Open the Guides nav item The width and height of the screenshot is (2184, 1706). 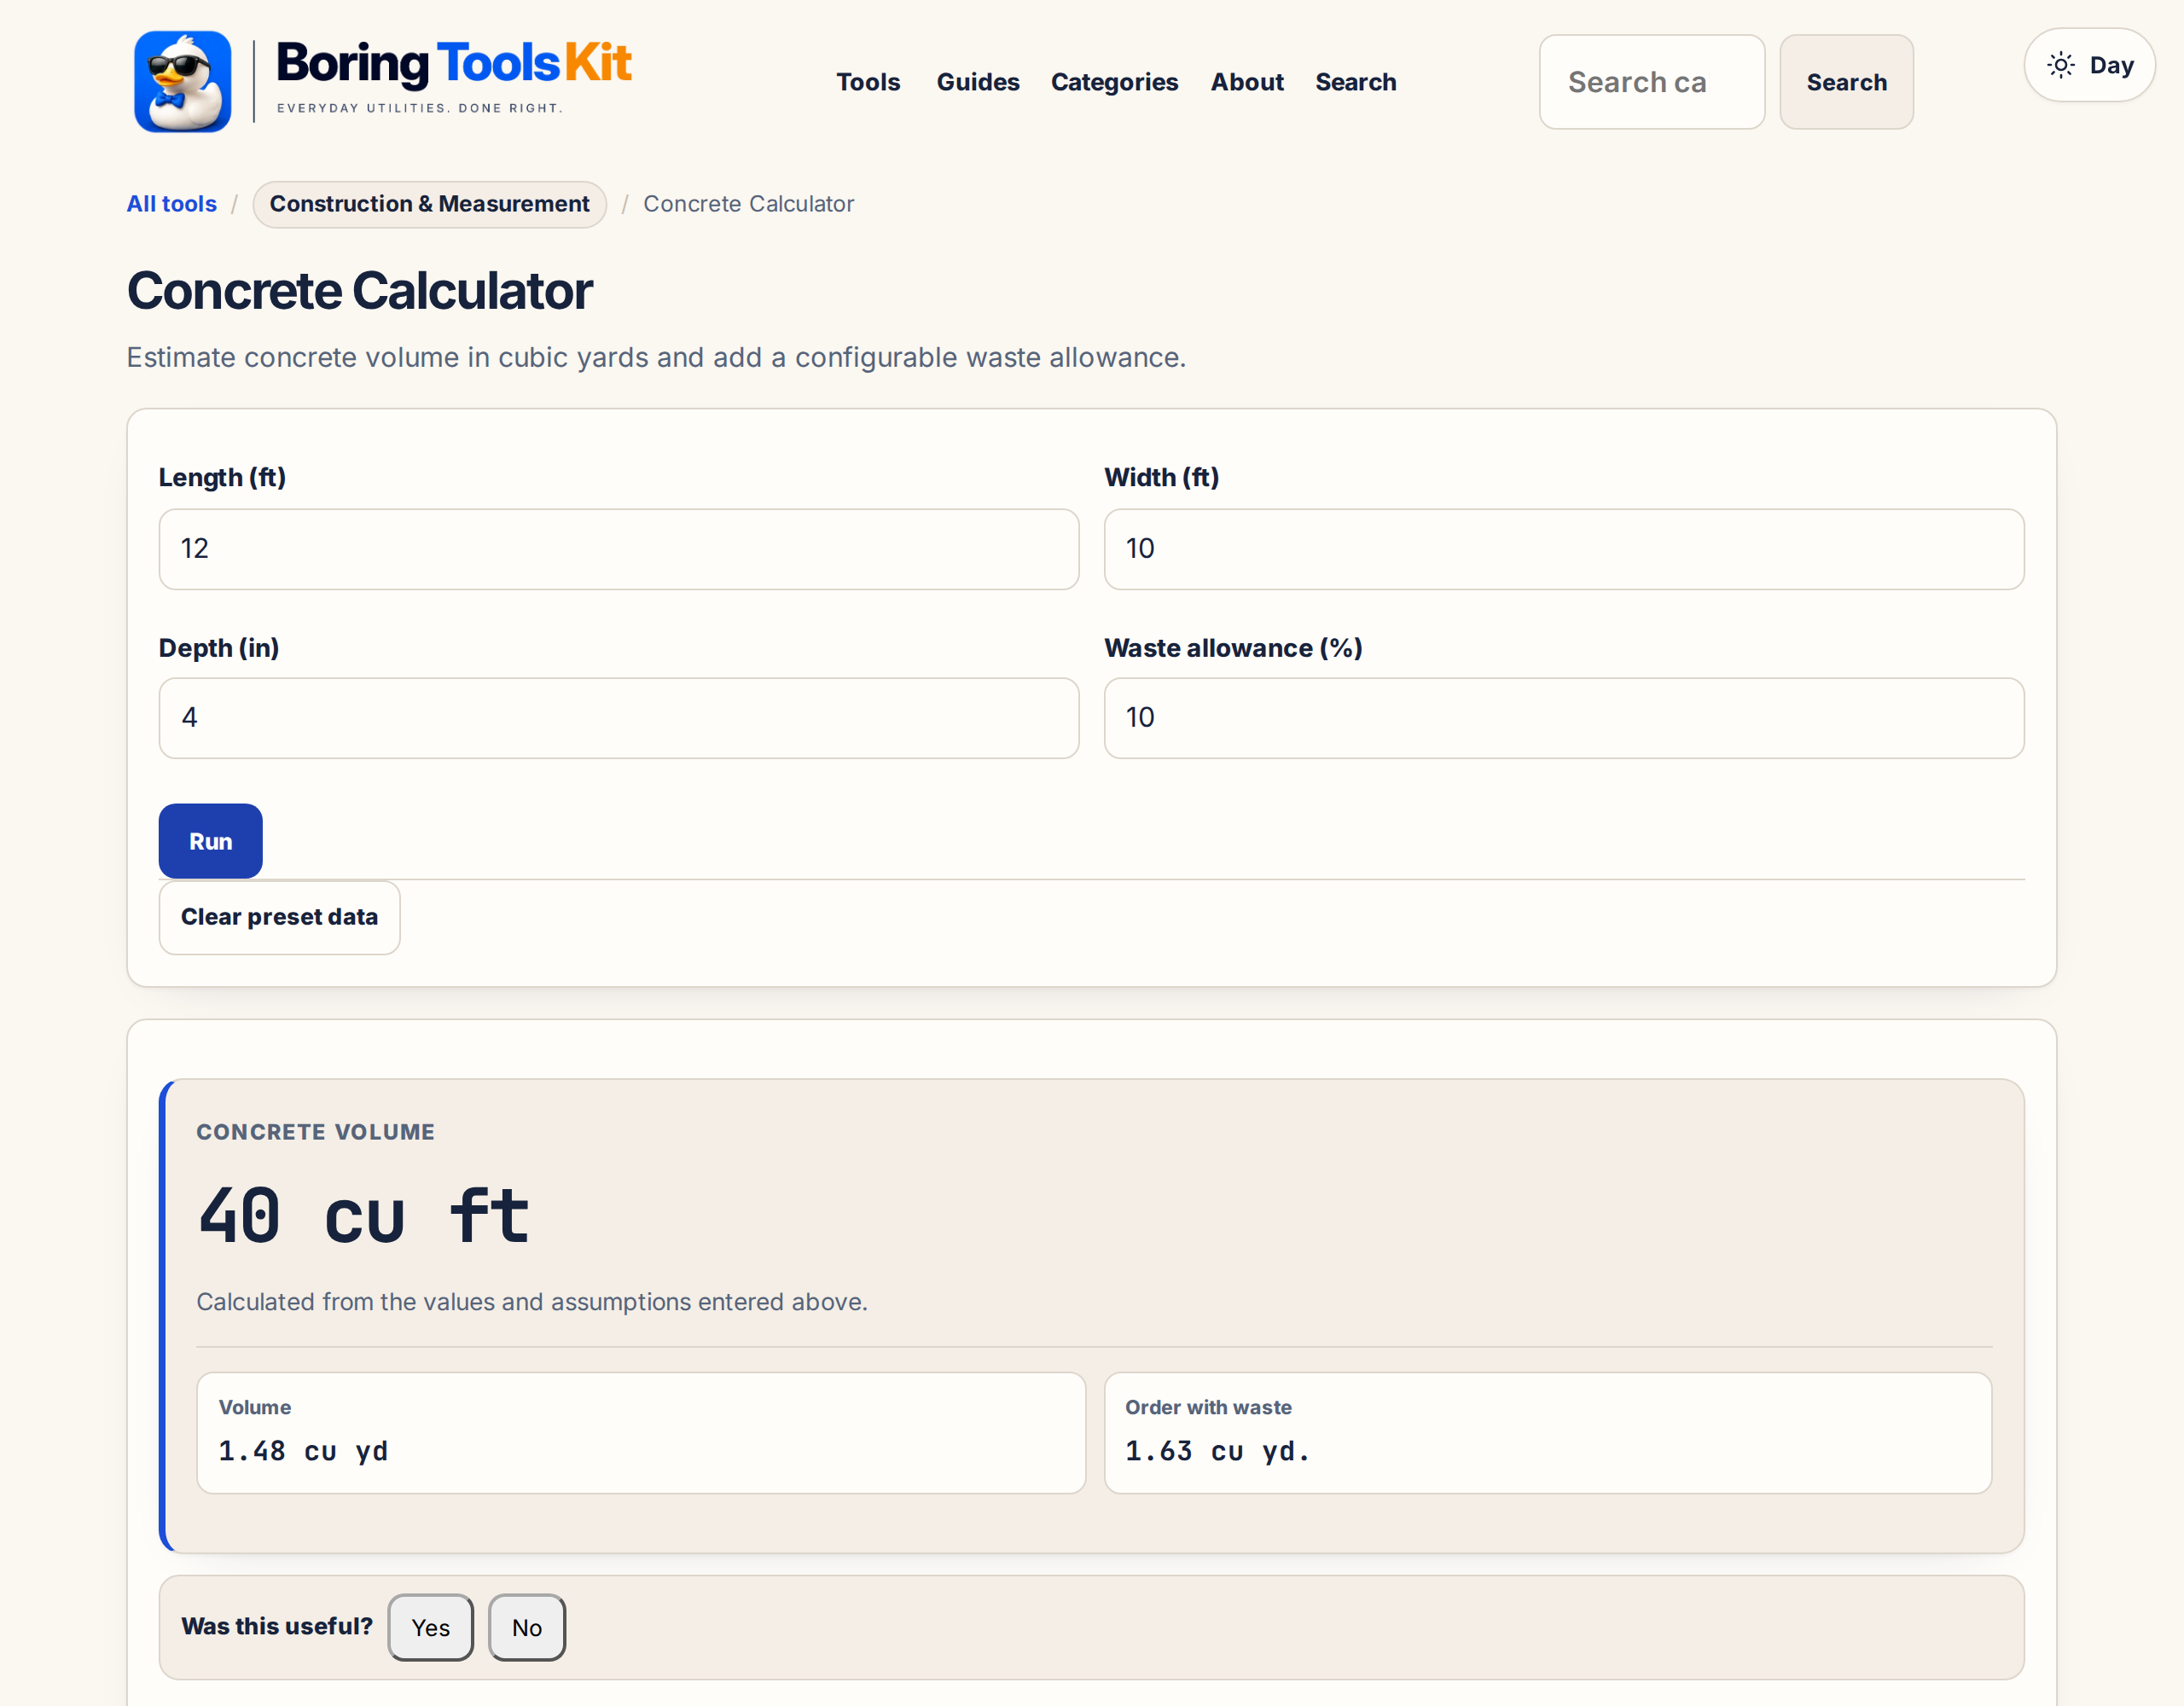coord(977,82)
